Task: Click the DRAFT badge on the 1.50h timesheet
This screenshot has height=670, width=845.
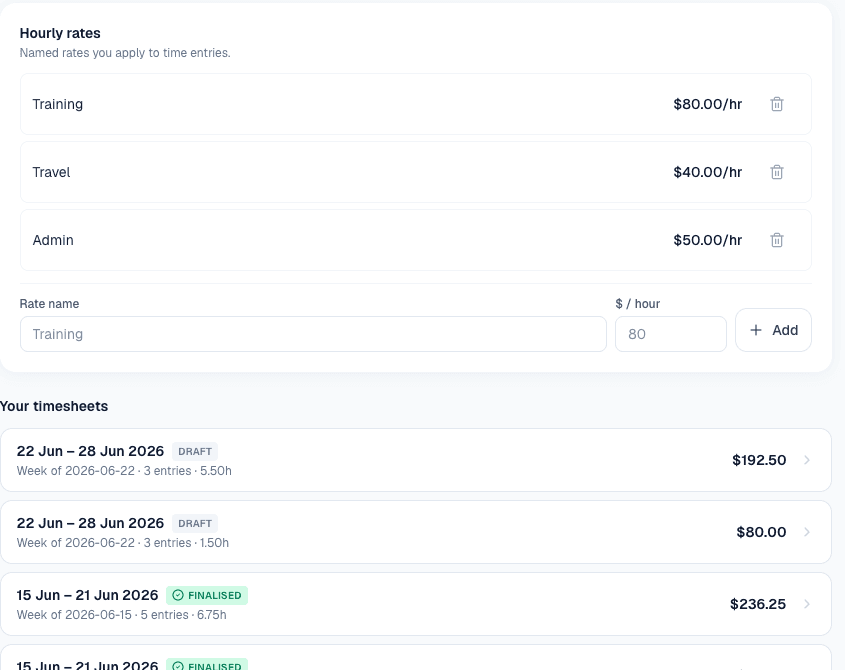Action: (195, 523)
